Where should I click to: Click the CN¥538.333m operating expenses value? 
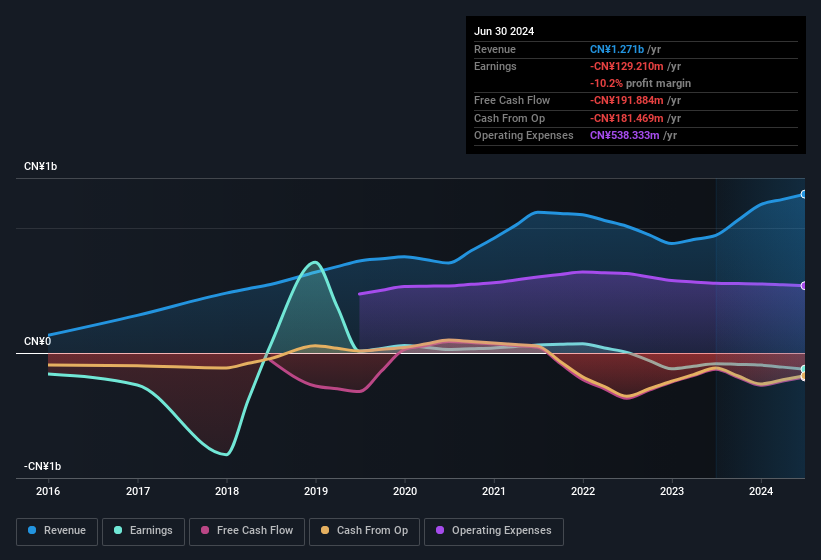click(625, 136)
